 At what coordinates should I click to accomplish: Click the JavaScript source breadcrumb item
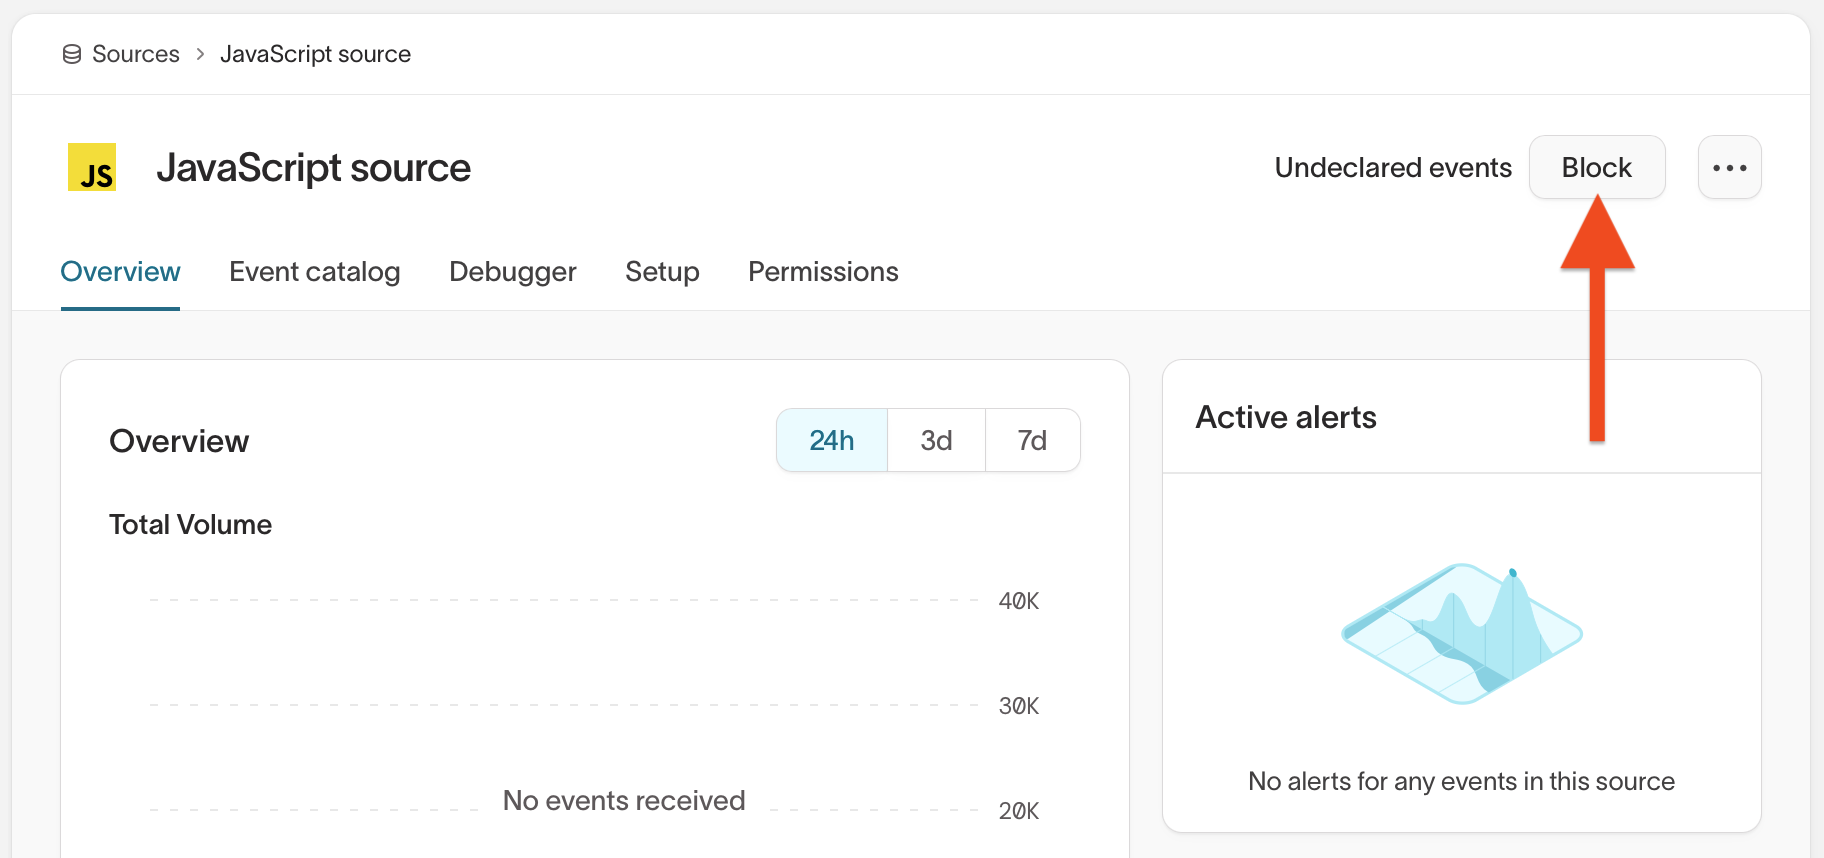(315, 54)
